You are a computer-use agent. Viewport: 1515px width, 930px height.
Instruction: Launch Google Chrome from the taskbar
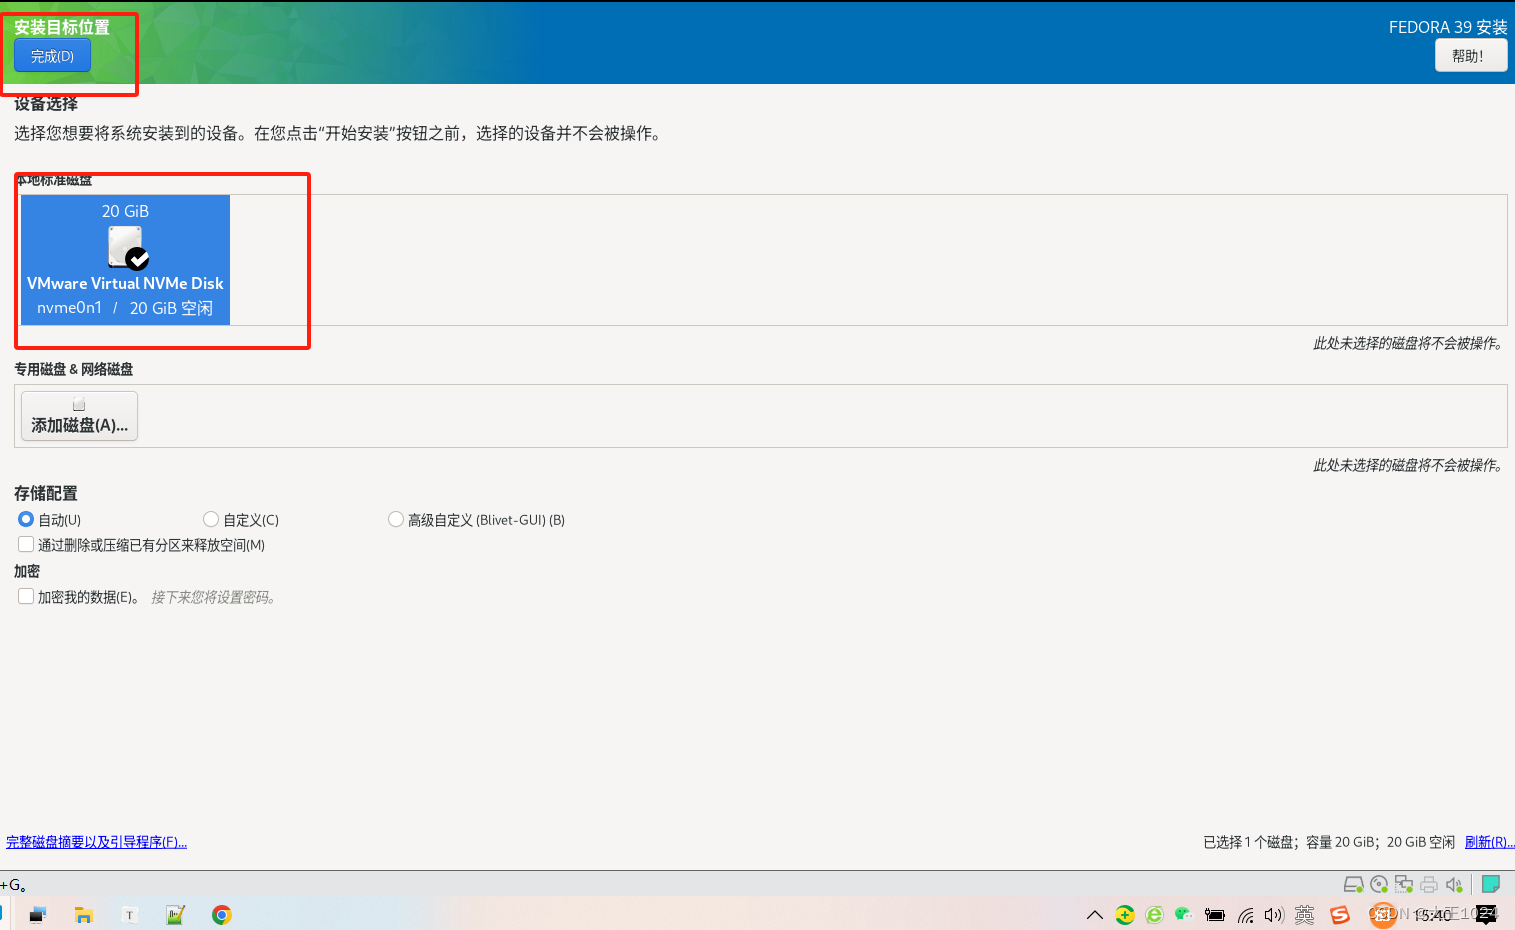[x=222, y=914]
